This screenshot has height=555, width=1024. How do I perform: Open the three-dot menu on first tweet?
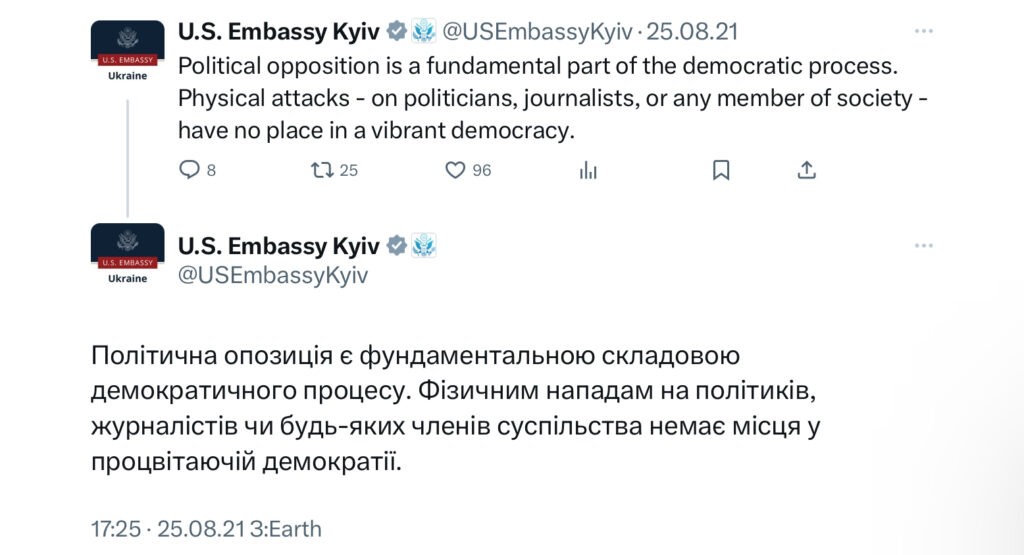[923, 31]
